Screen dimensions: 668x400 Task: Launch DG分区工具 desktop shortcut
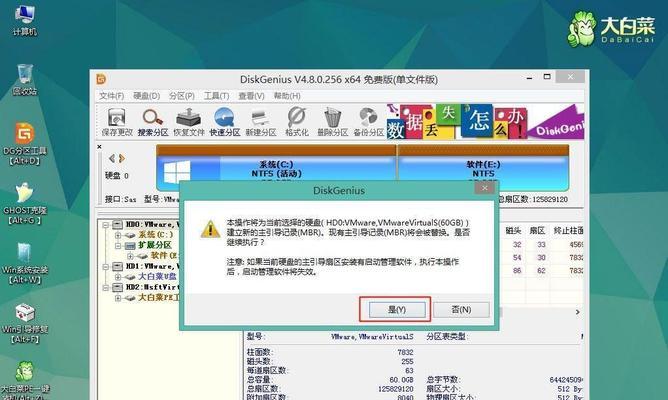pos(25,144)
